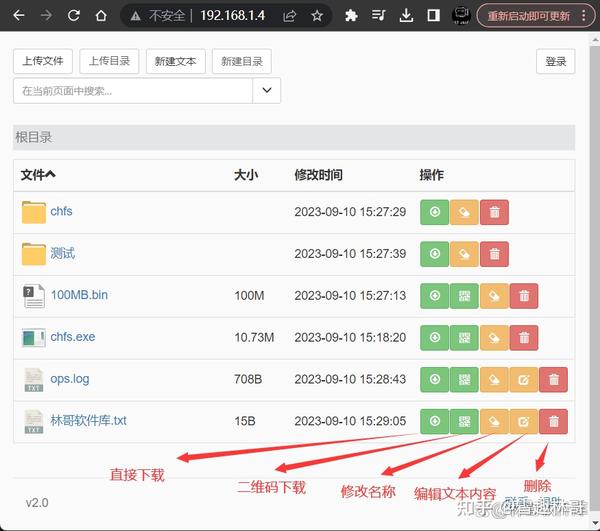The width and height of the screenshot is (600, 531).
Task: Click the 大小 column header
Action: [246, 175]
